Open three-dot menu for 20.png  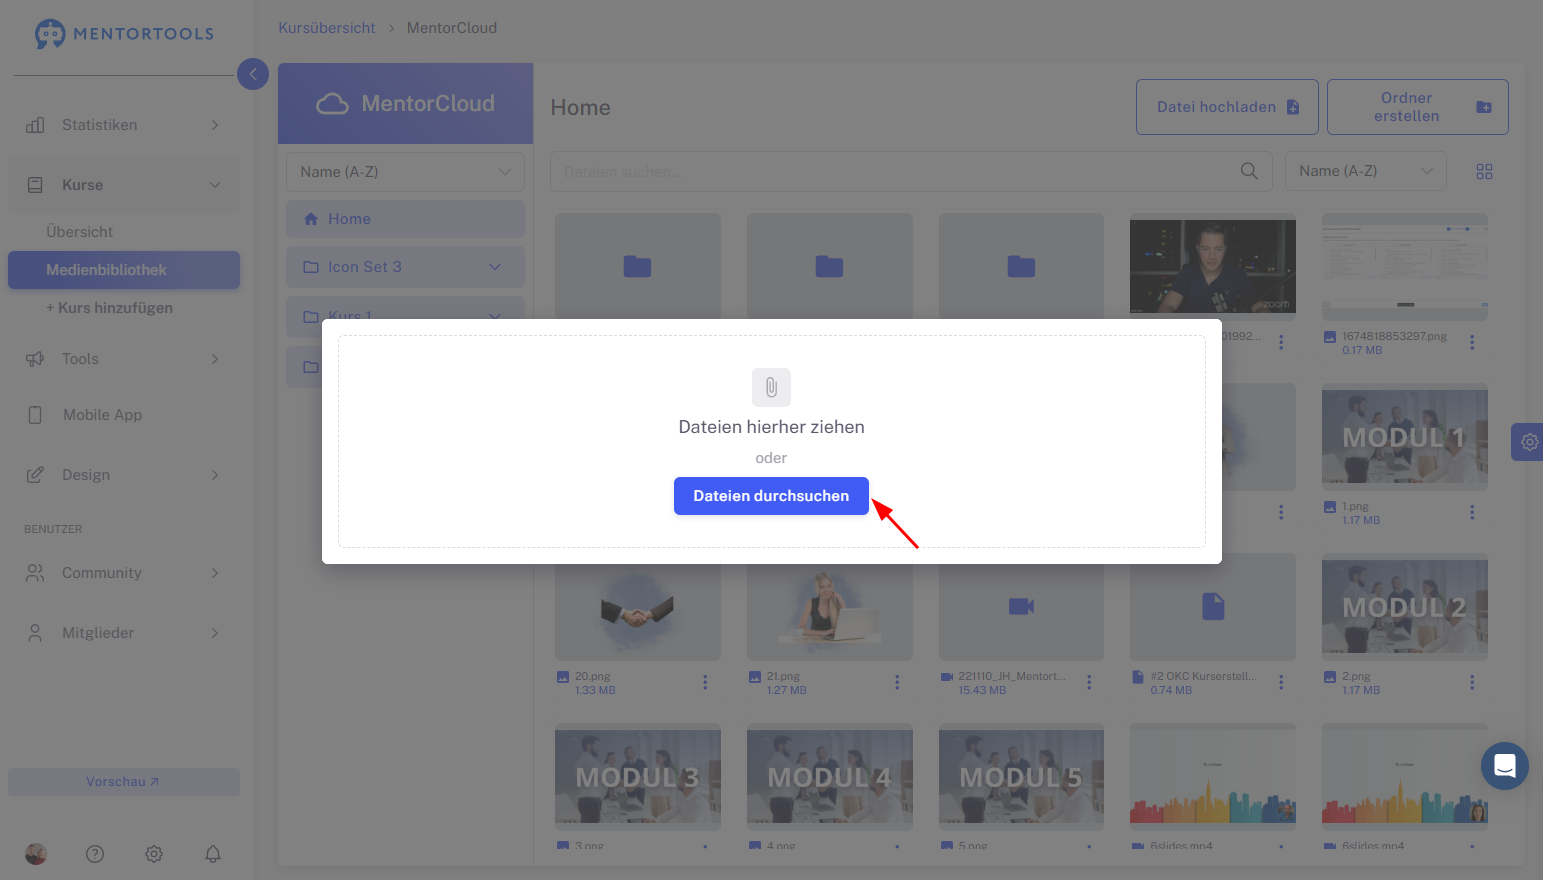(705, 682)
